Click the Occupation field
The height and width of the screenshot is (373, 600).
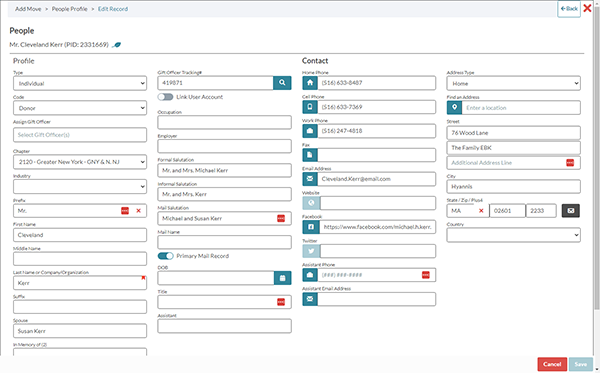click(x=225, y=122)
